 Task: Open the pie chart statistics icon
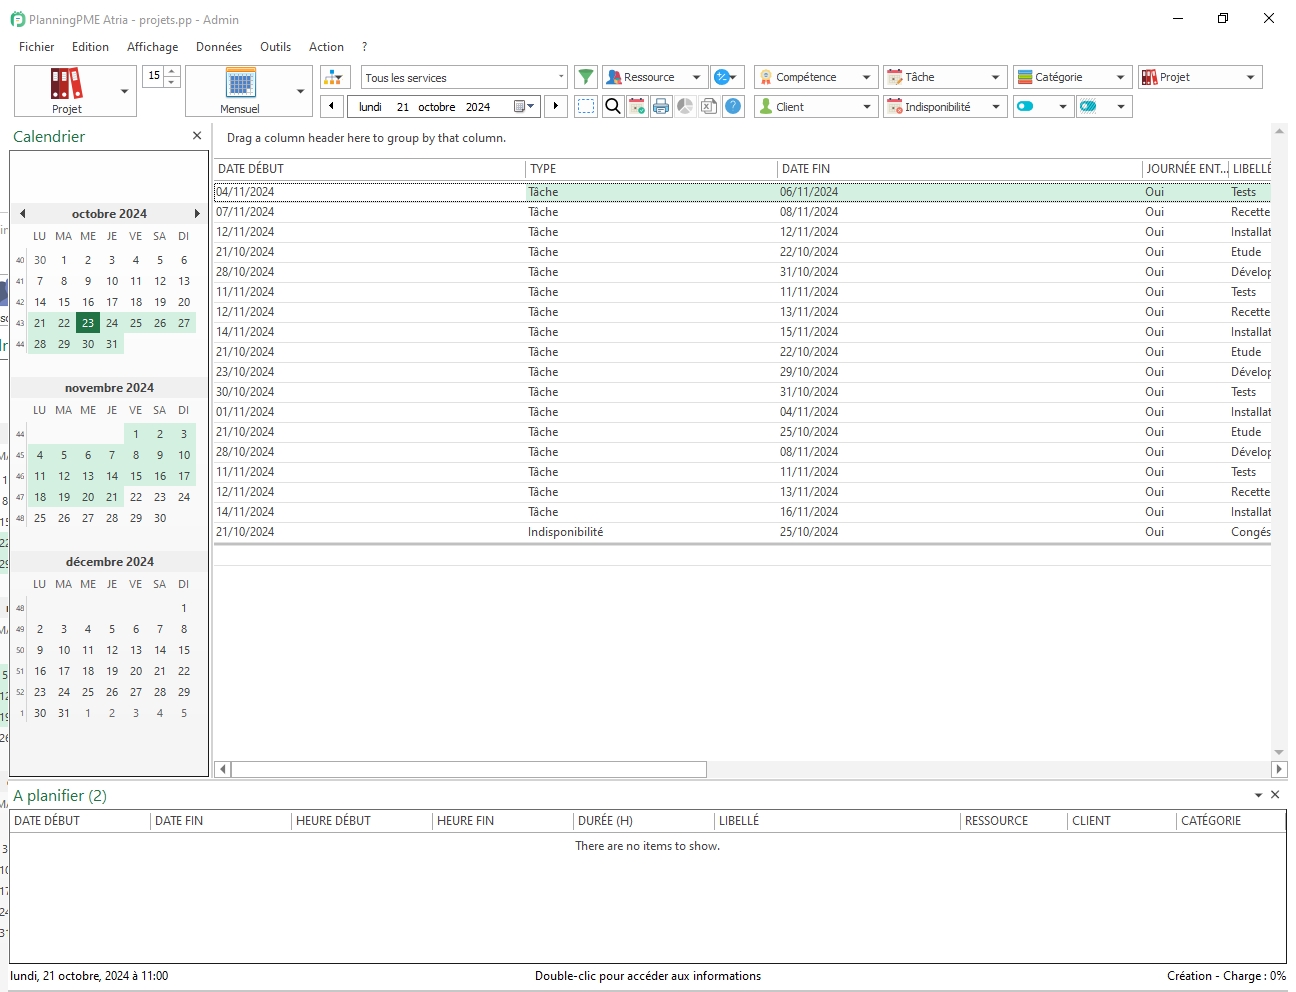[x=685, y=106]
